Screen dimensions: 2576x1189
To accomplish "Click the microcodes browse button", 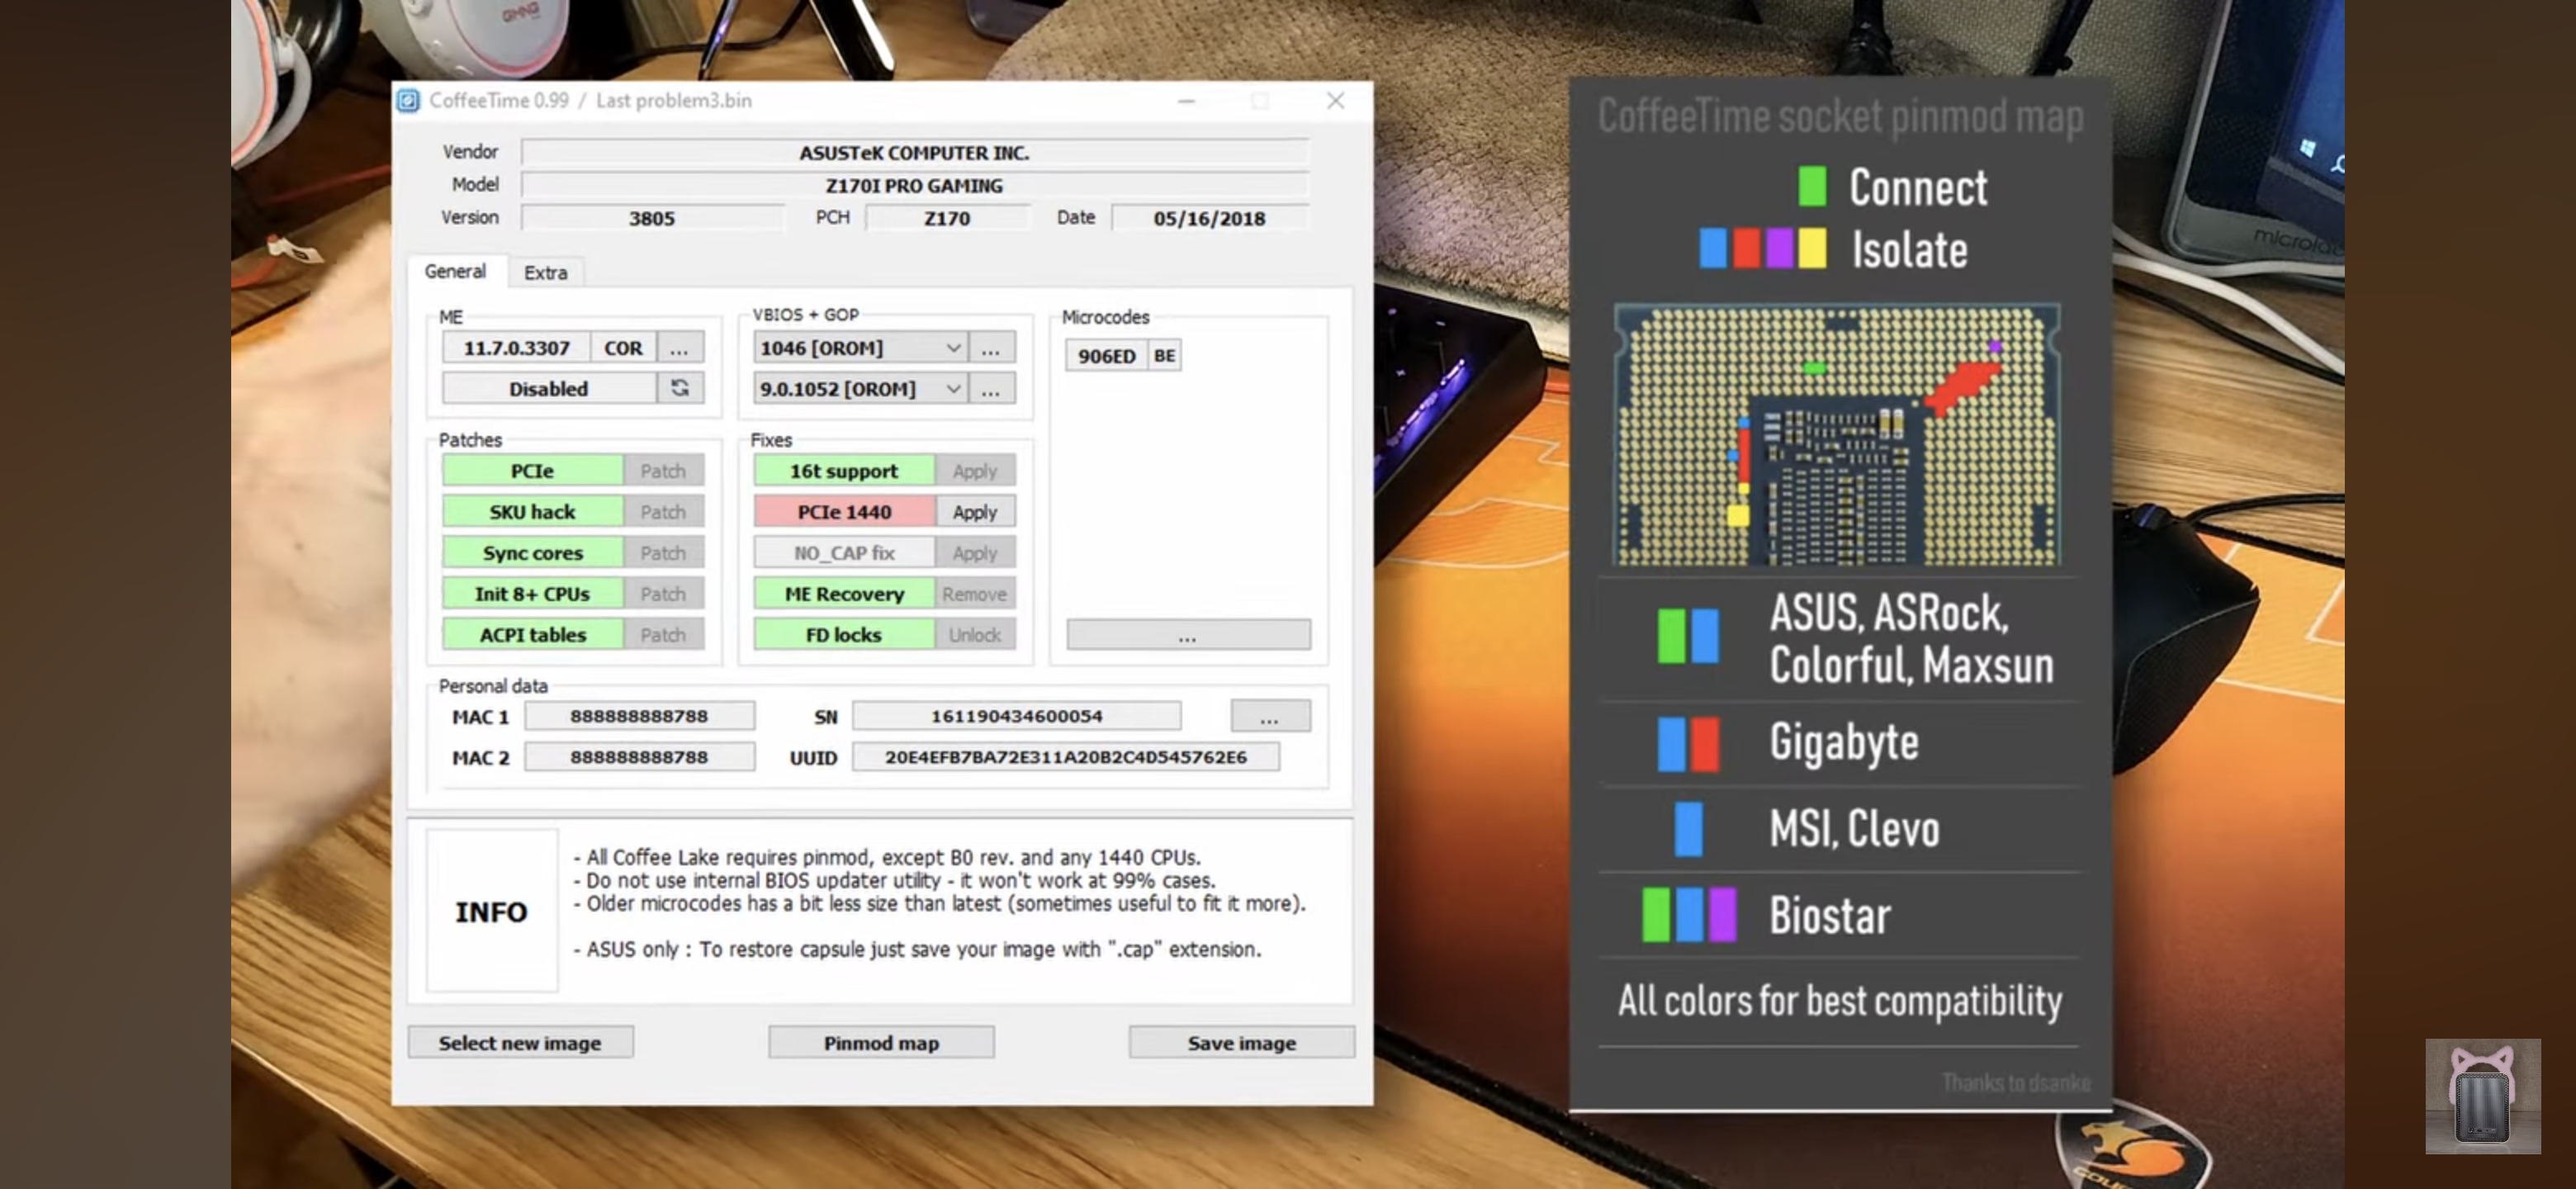I will [x=1188, y=634].
